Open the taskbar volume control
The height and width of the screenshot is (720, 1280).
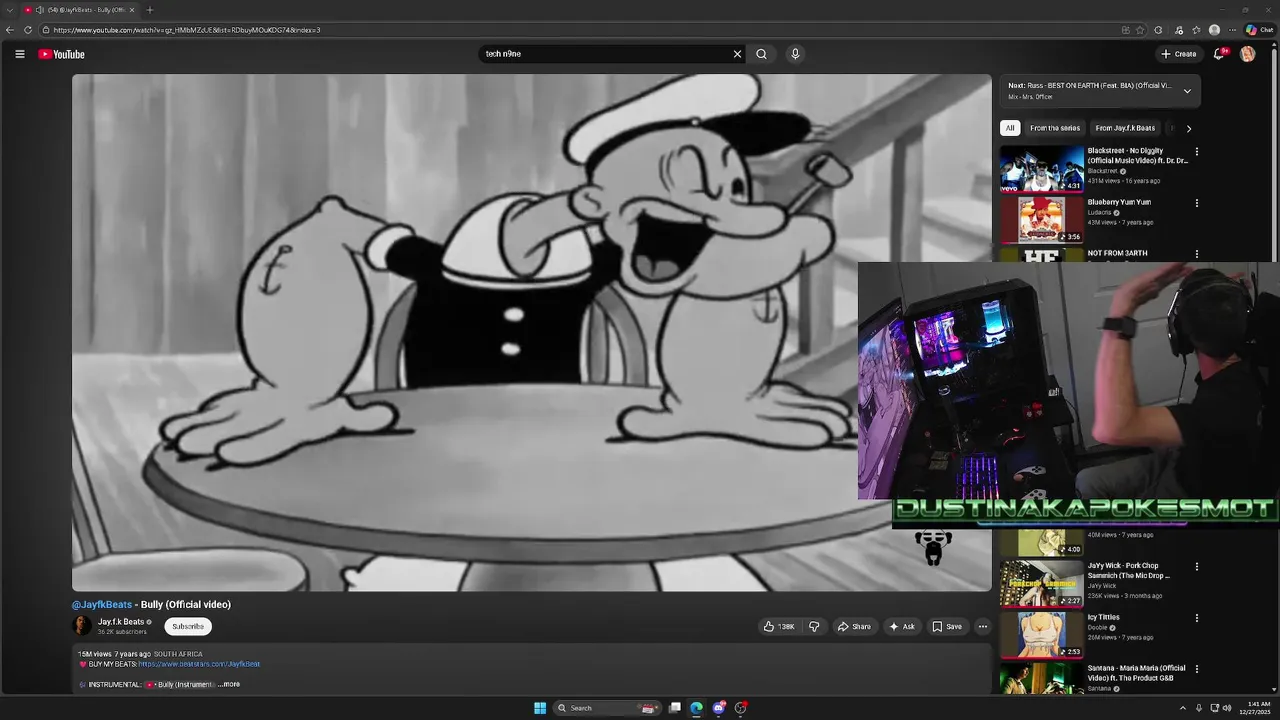coord(1227,708)
